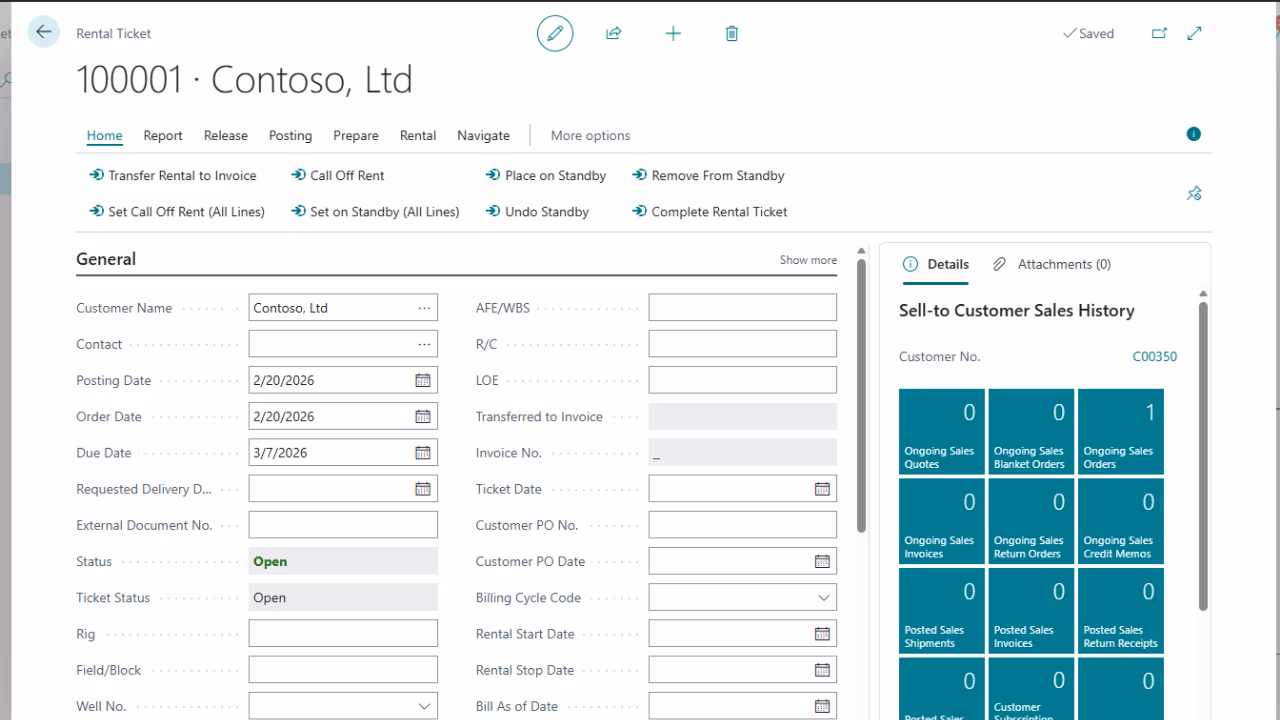This screenshot has width=1280, height=720.
Task: Open the Order Date calendar picker
Action: 423,416
